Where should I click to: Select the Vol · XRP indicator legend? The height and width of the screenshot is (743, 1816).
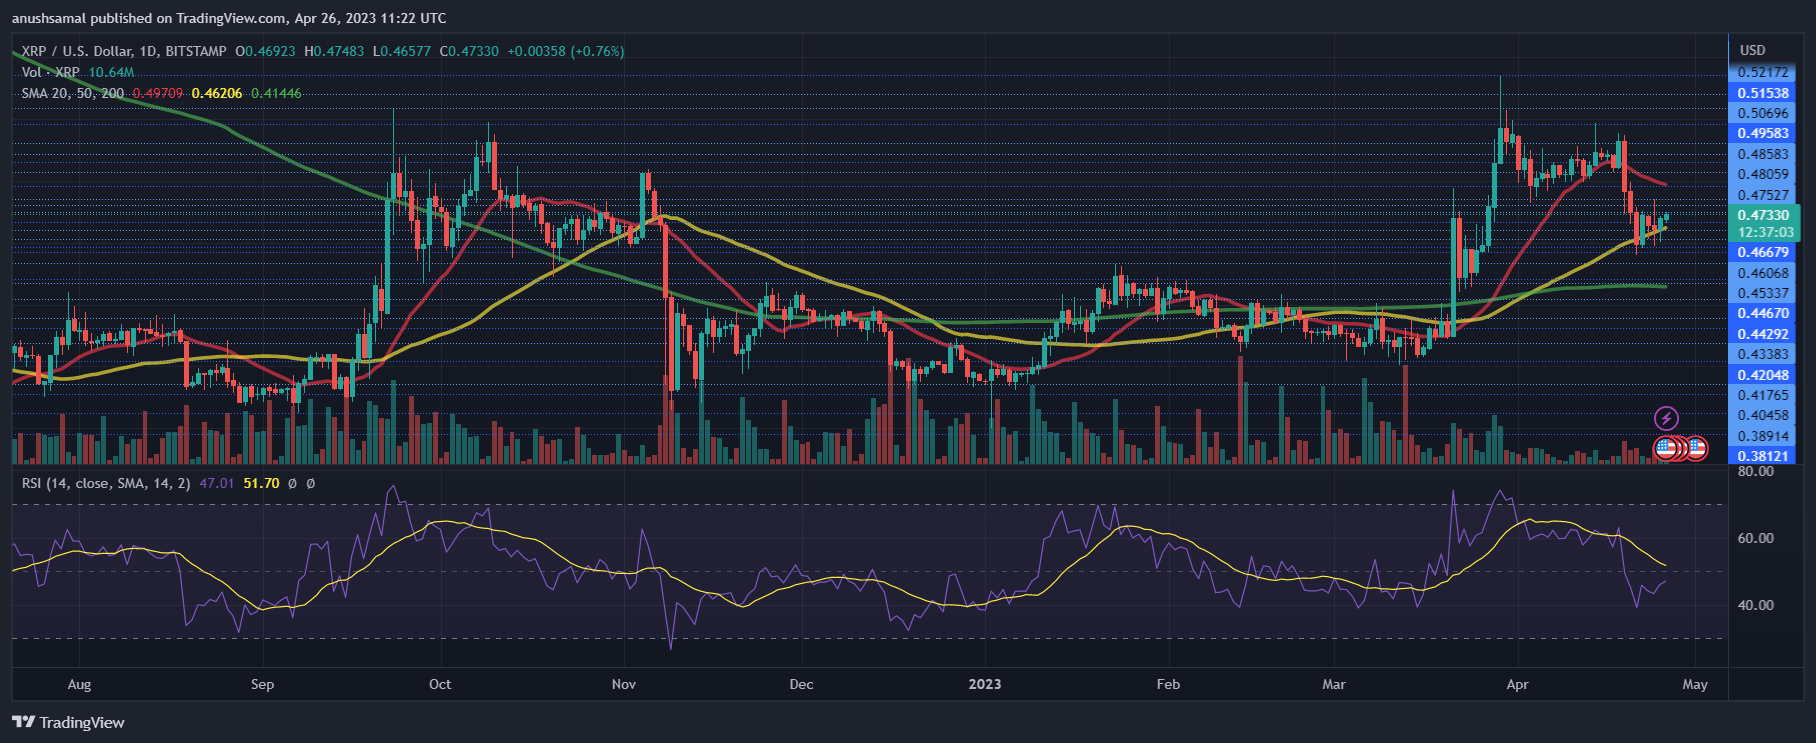(x=51, y=72)
